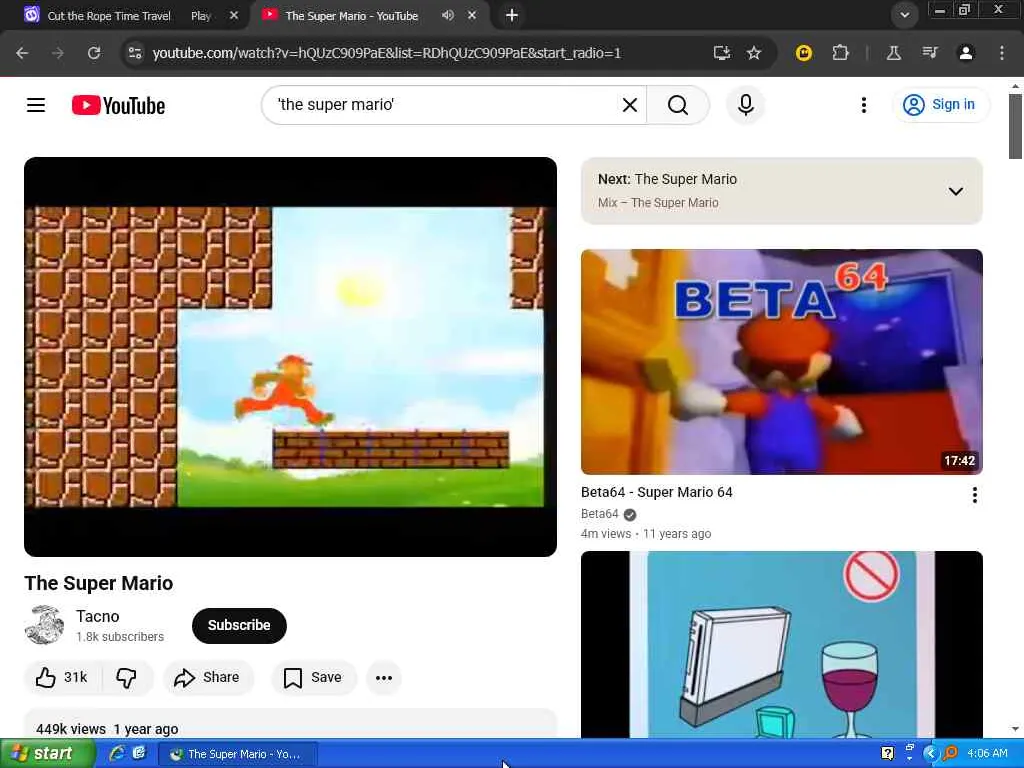Go back in browser history
Viewport: 1024px width, 768px height.
(22, 53)
